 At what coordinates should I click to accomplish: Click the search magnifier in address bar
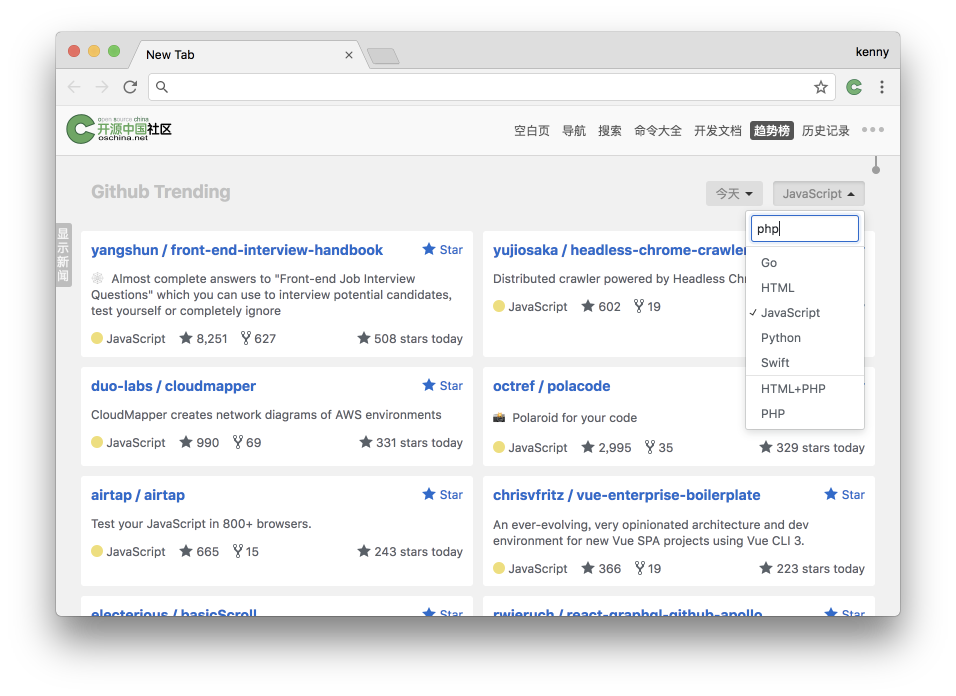pos(162,87)
